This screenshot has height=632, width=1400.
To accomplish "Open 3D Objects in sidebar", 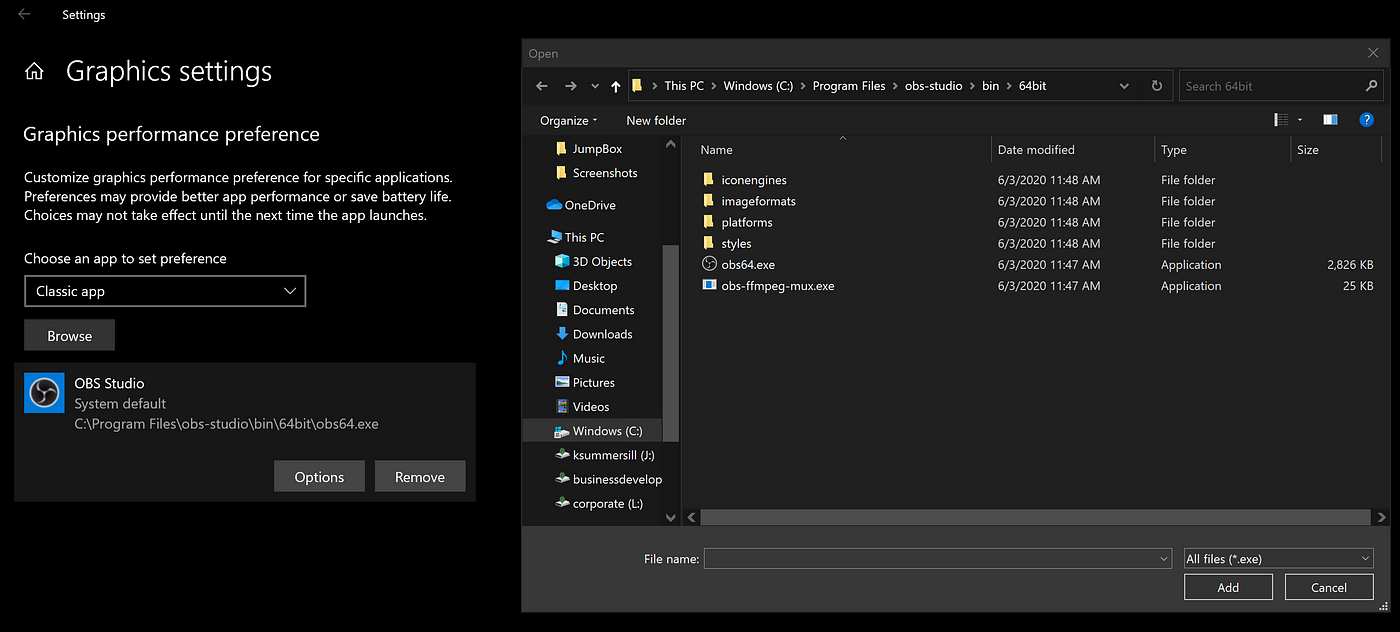I will [593, 261].
